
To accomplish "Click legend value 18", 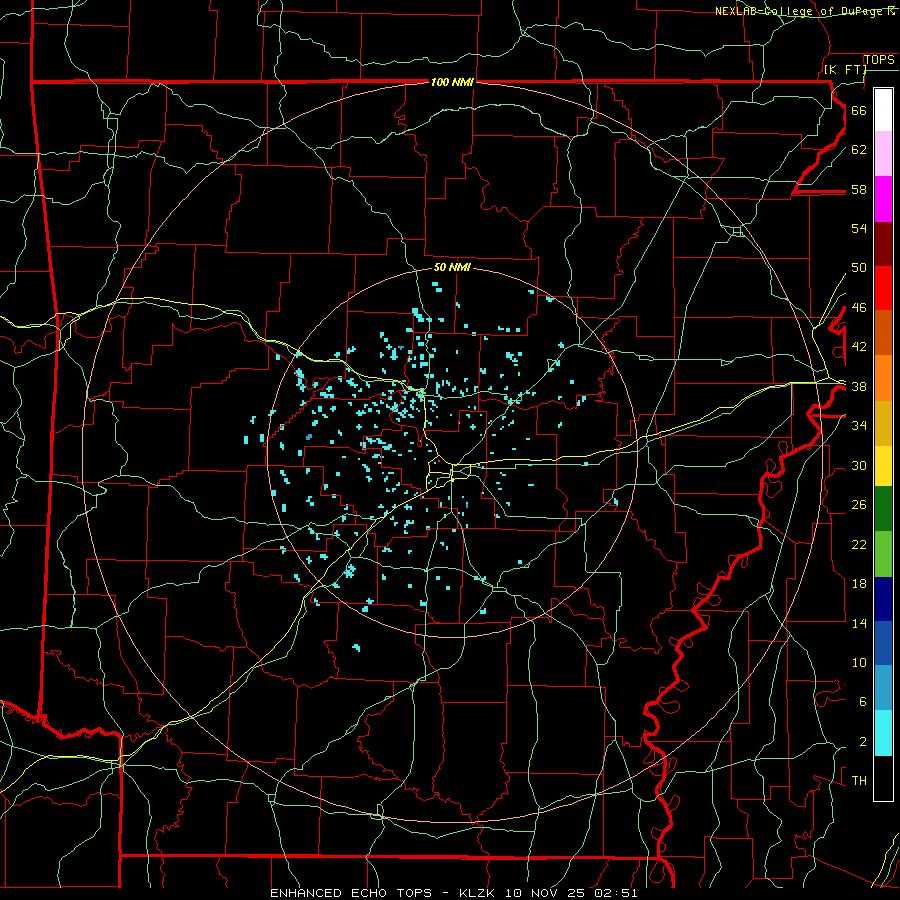I will (x=858, y=584).
